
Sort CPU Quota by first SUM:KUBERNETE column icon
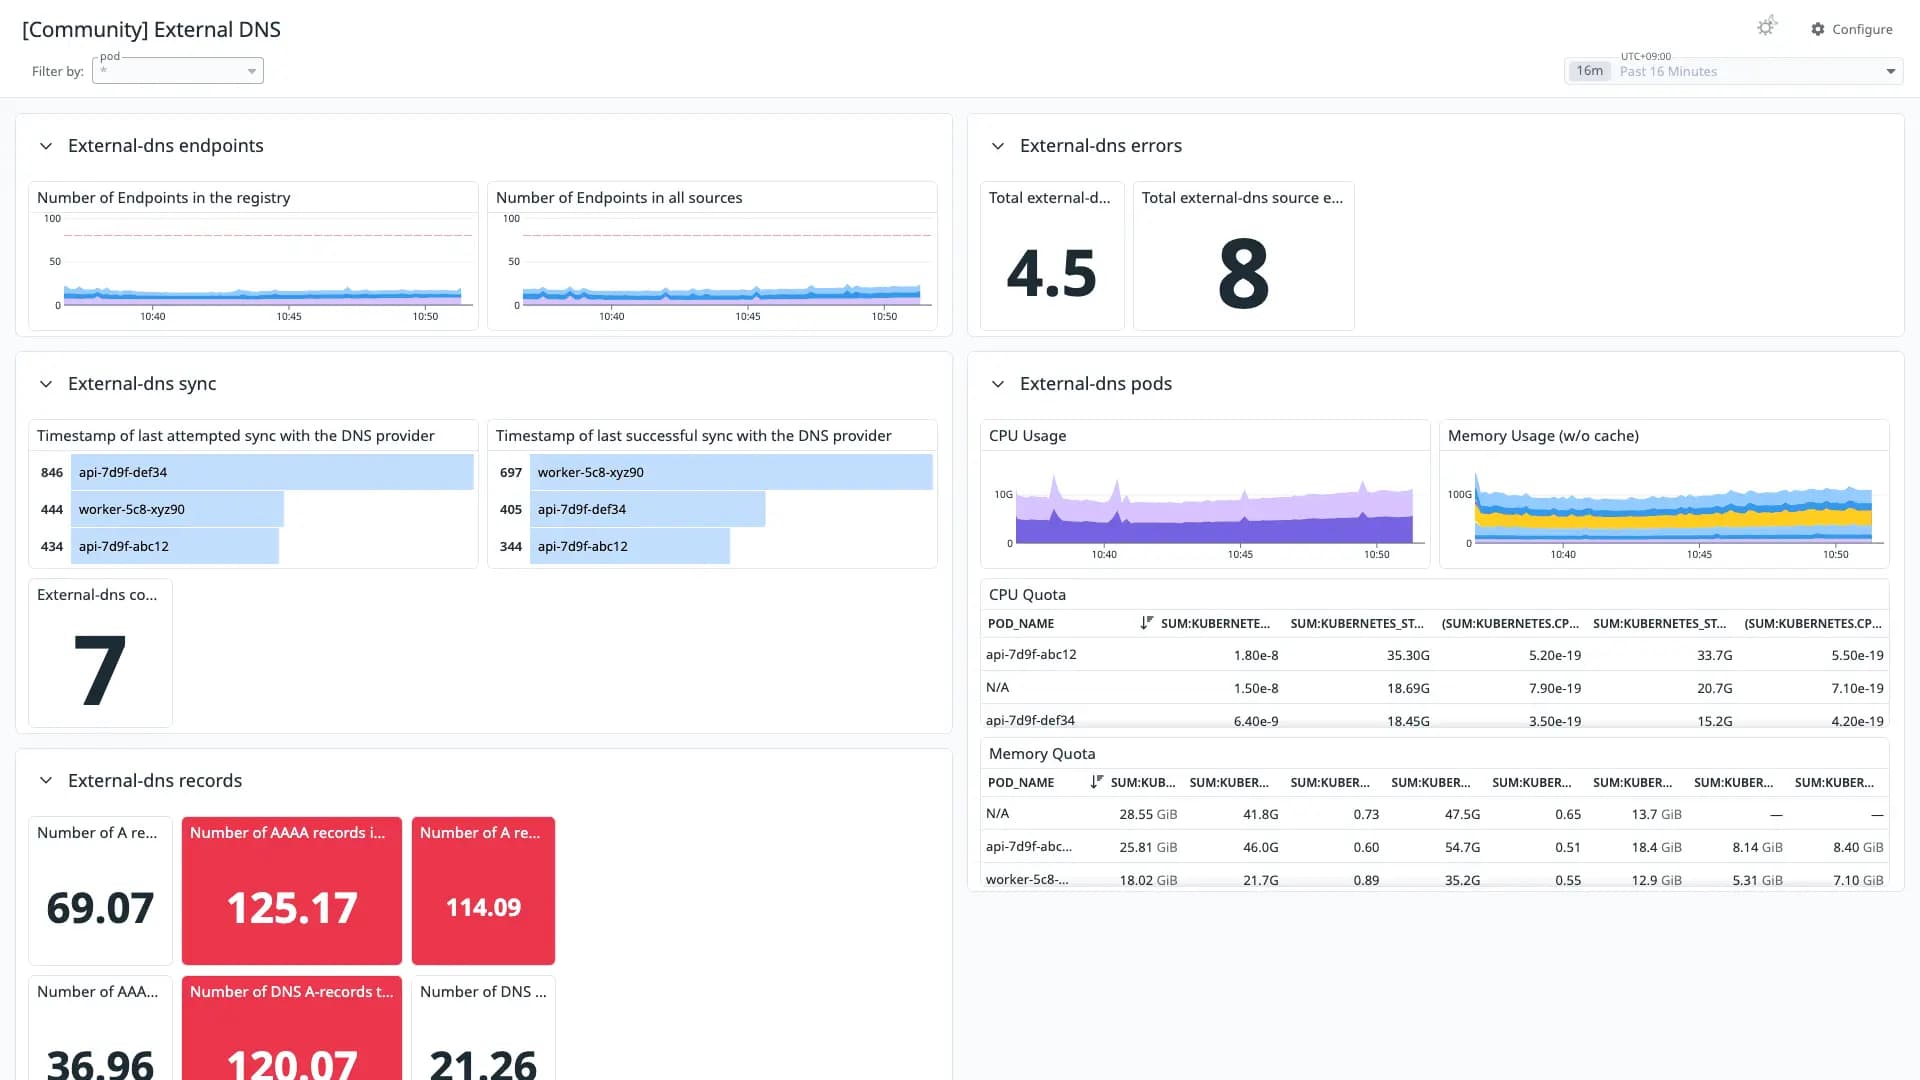1146,623
